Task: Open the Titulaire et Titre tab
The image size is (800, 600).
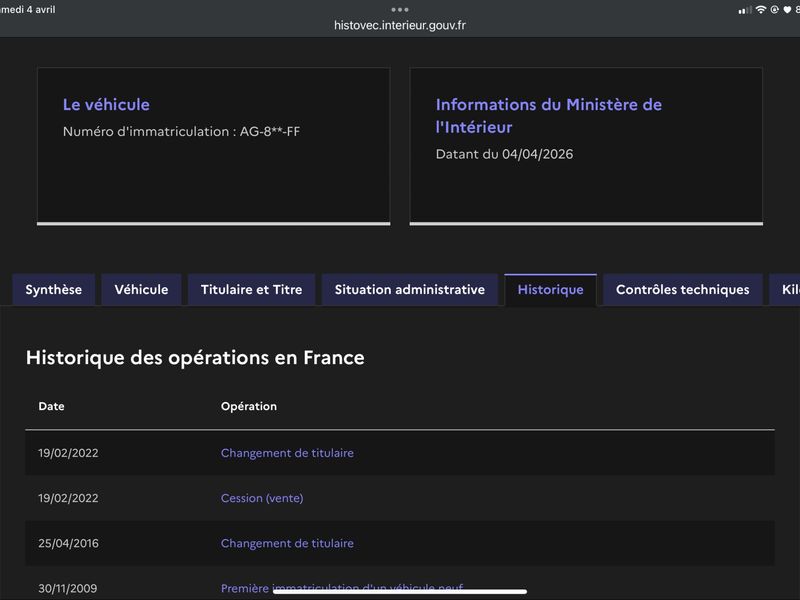Action: point(251,290)
